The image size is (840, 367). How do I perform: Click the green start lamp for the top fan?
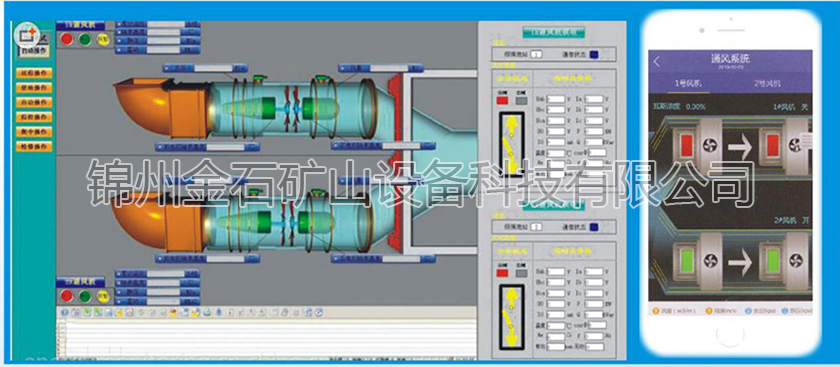[x=85, y=39]
